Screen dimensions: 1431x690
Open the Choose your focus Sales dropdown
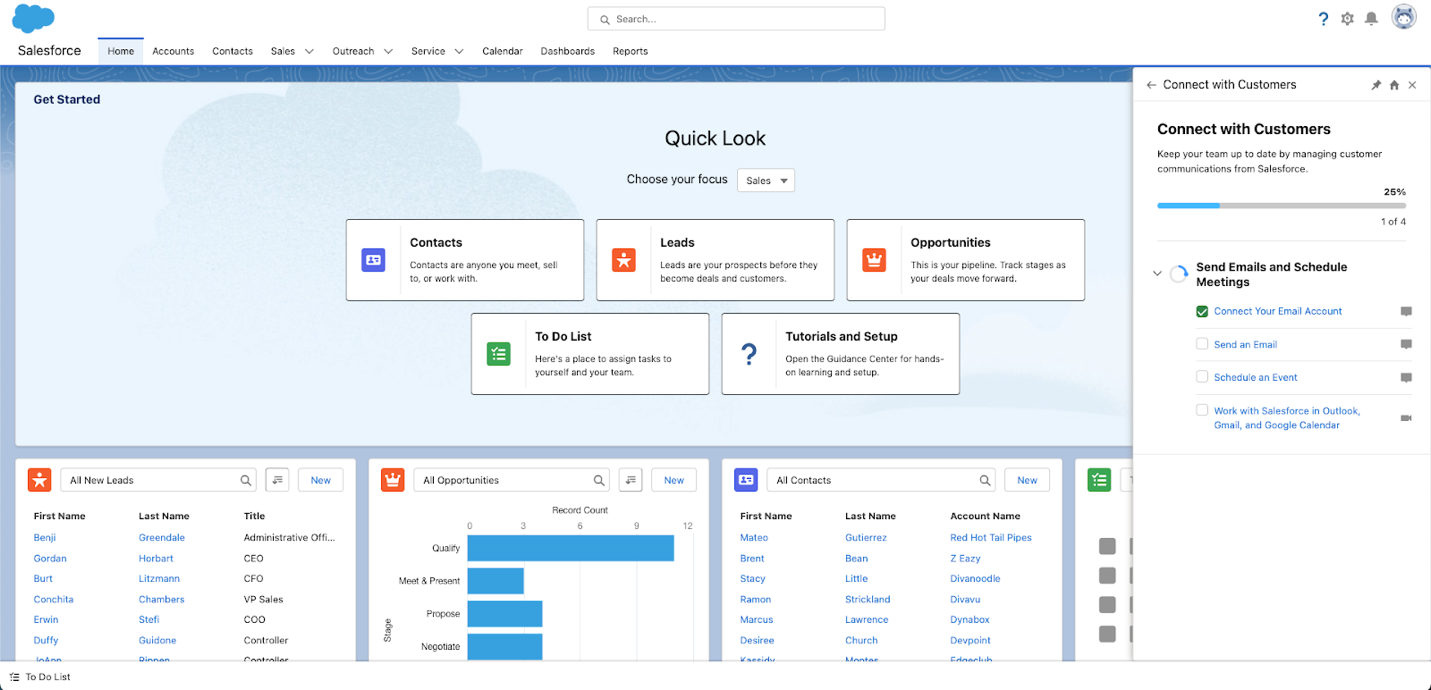[x=766, y=180]
